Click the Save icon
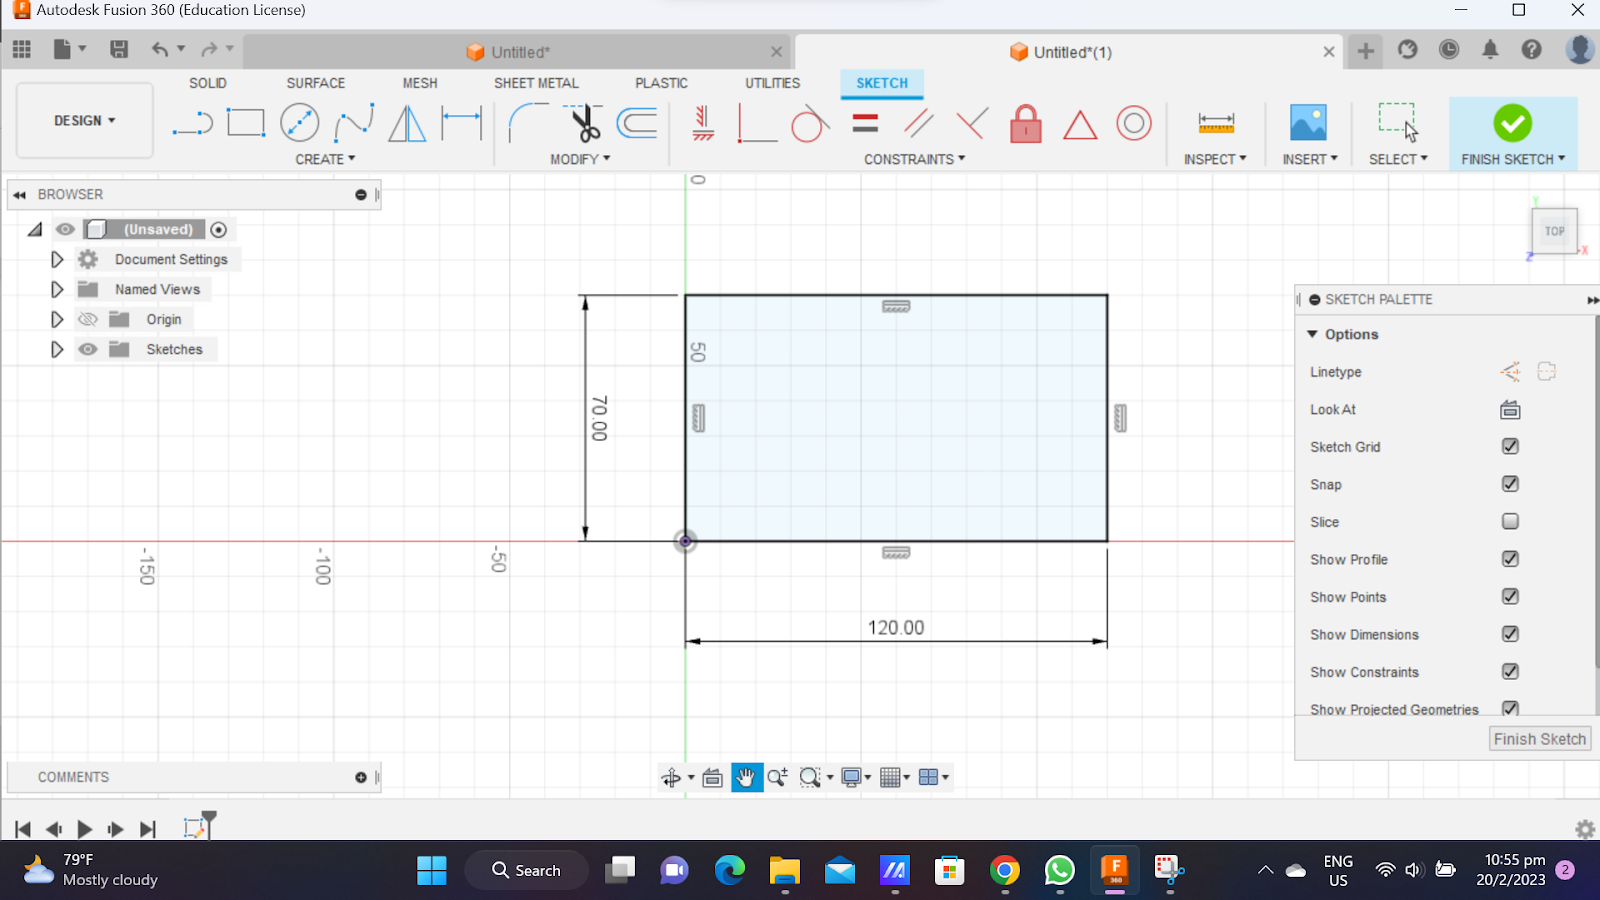This screenshot has height=900, width=1600. click(119, 49)
